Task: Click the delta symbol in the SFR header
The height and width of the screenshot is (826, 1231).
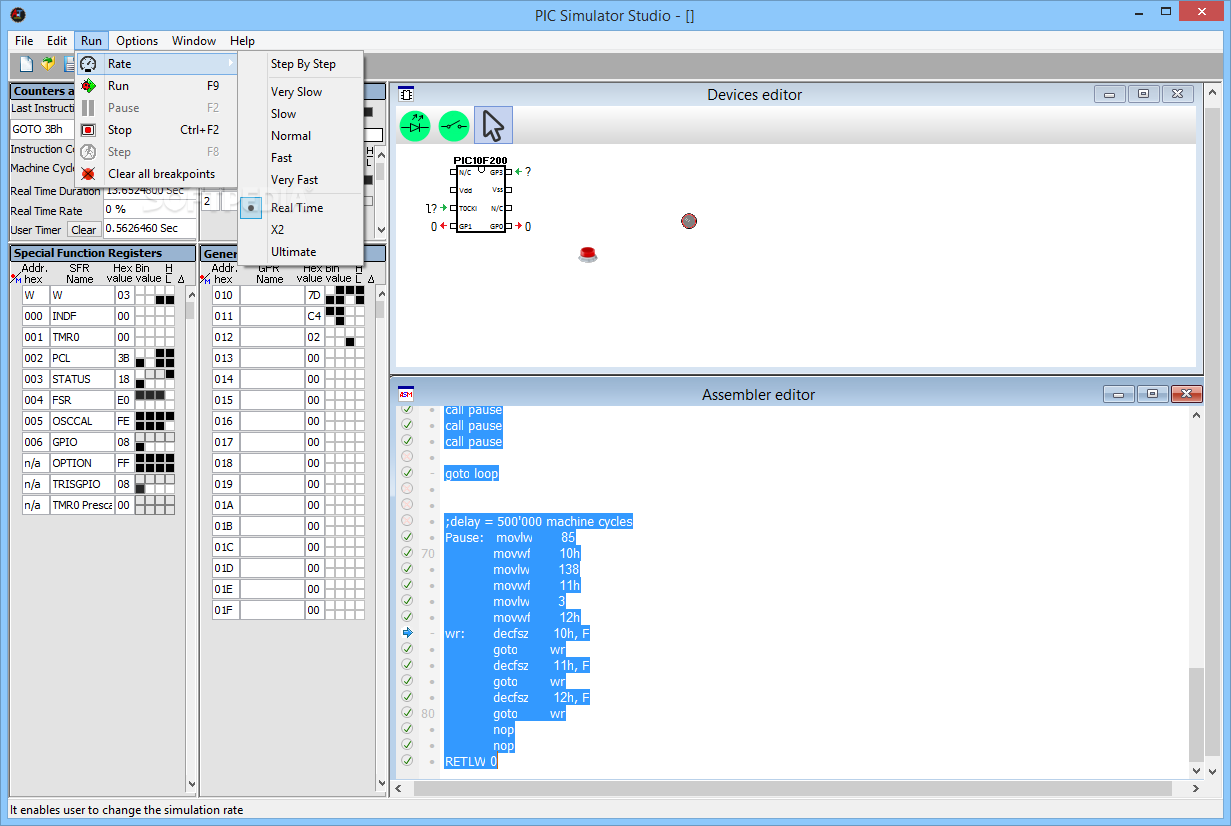Action: 180,279
